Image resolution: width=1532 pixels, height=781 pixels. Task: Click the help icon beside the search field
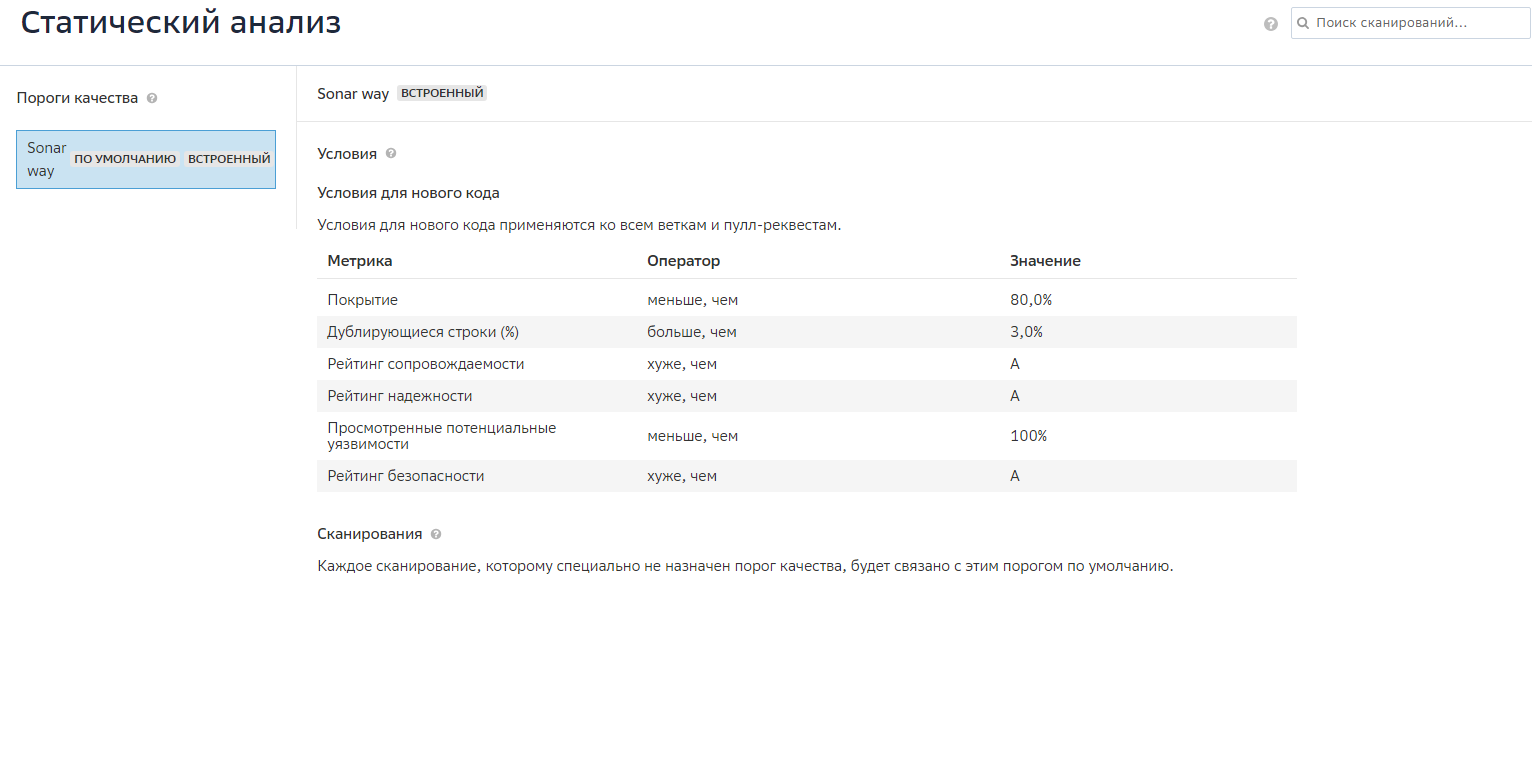tap(1271, 24)
